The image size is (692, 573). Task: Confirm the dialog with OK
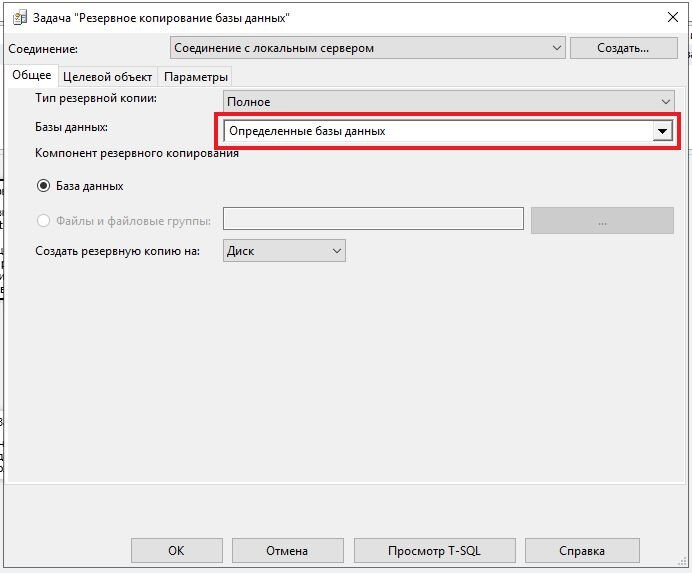(x=177, y=550)
